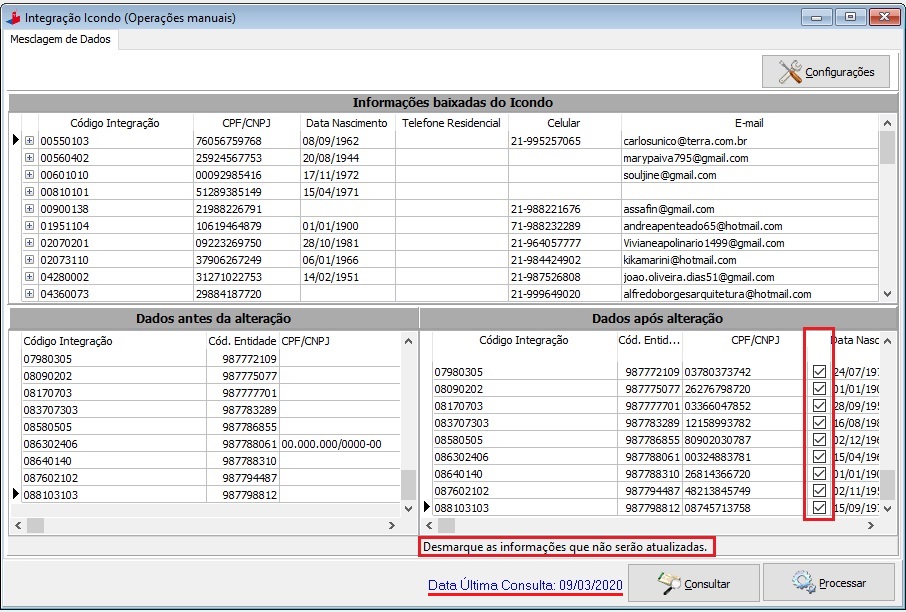Switch to Mesclagem de Dados tab
This screenshot has height=612, width=906.
click(x=61, y=39)
